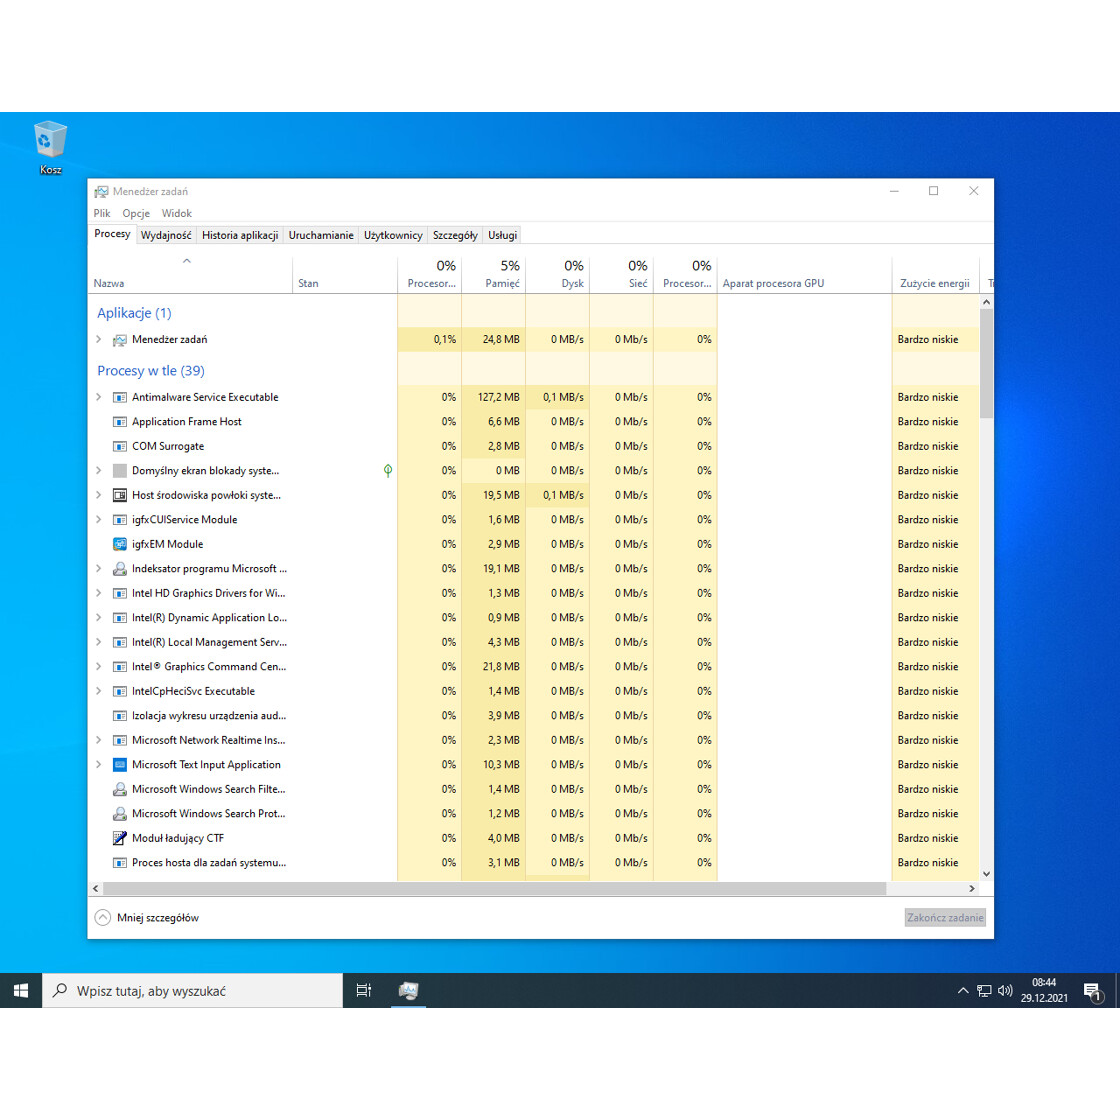
Task: Click the volume icon in system tray
Action: [x=1006, y=990]
